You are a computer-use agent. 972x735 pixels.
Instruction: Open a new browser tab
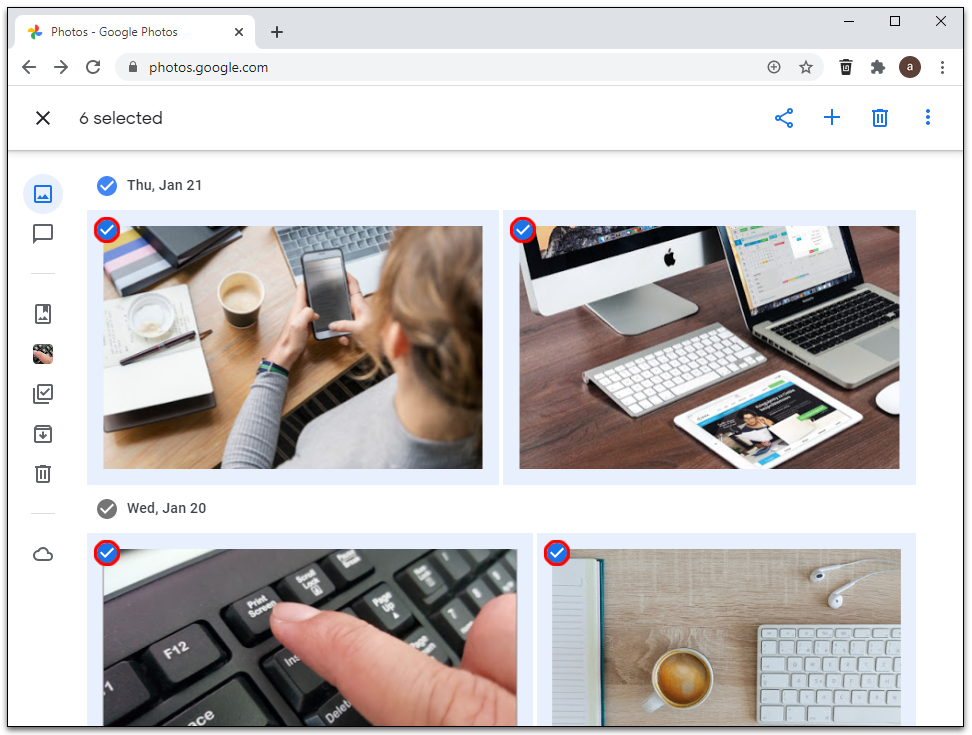click(x=277, y=32)
